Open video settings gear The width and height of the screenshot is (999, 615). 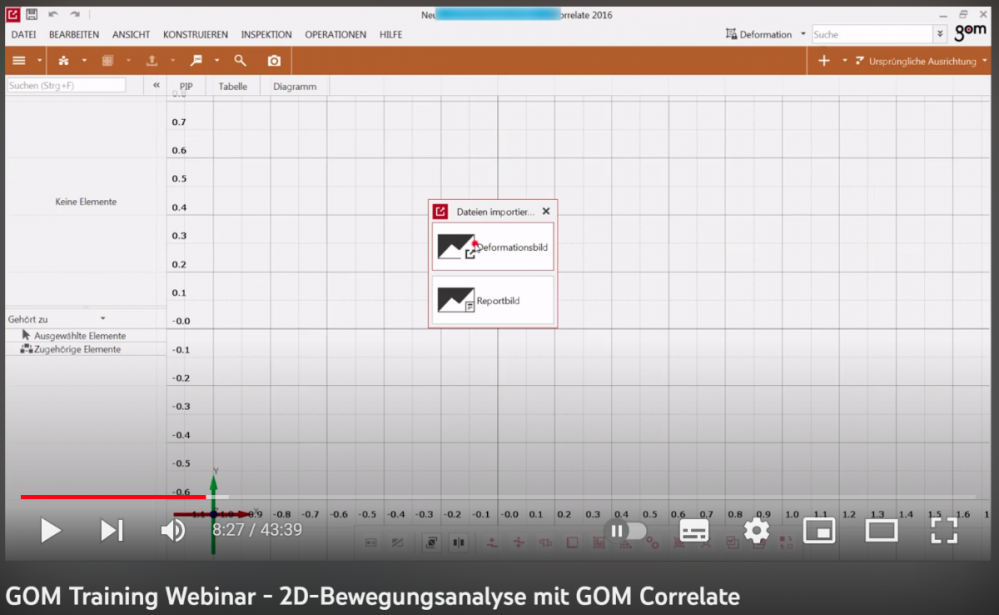756,530
